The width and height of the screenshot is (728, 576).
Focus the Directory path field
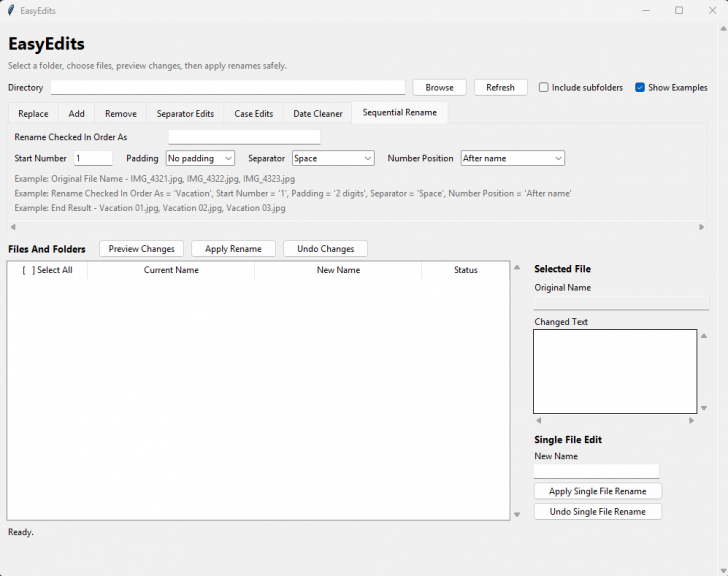228,88
